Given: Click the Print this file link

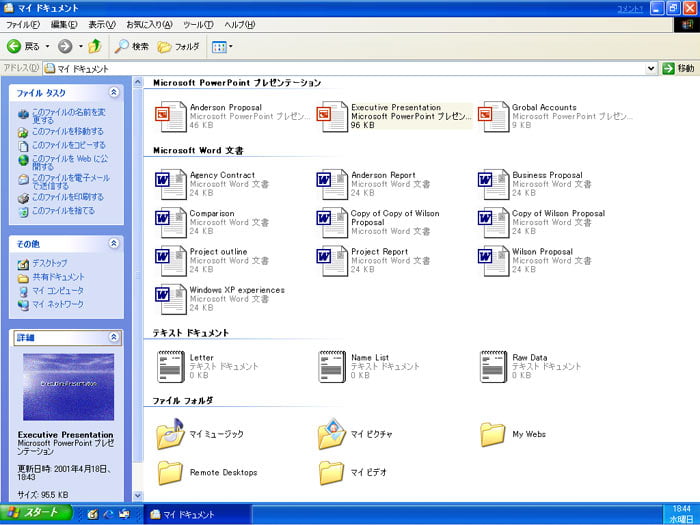Looking at the screenshot, I should pyautogui.click(x=67, y=197).
